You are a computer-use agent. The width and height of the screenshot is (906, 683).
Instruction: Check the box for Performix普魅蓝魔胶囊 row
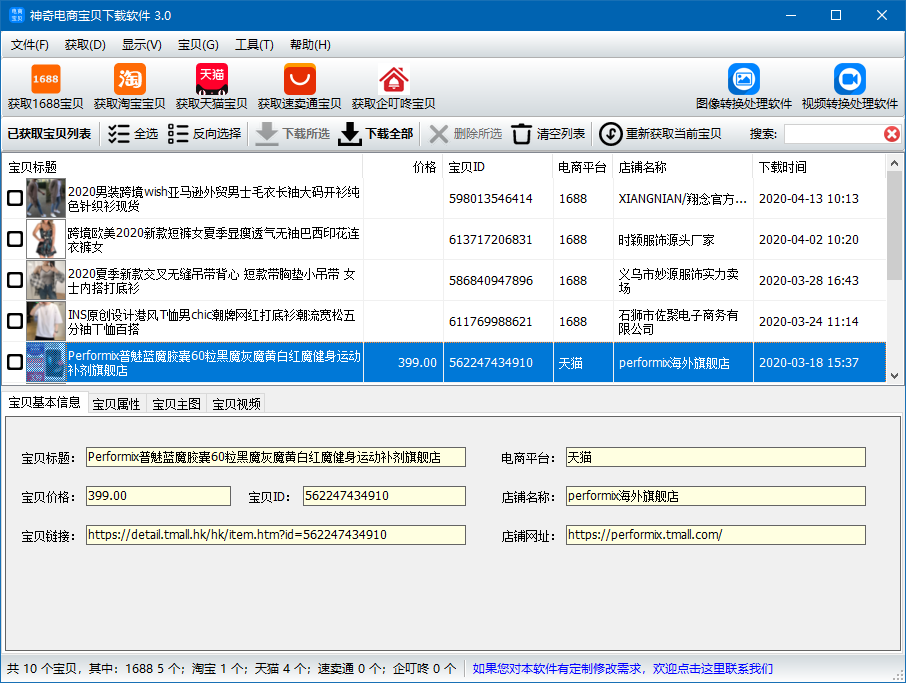point(14,362)
